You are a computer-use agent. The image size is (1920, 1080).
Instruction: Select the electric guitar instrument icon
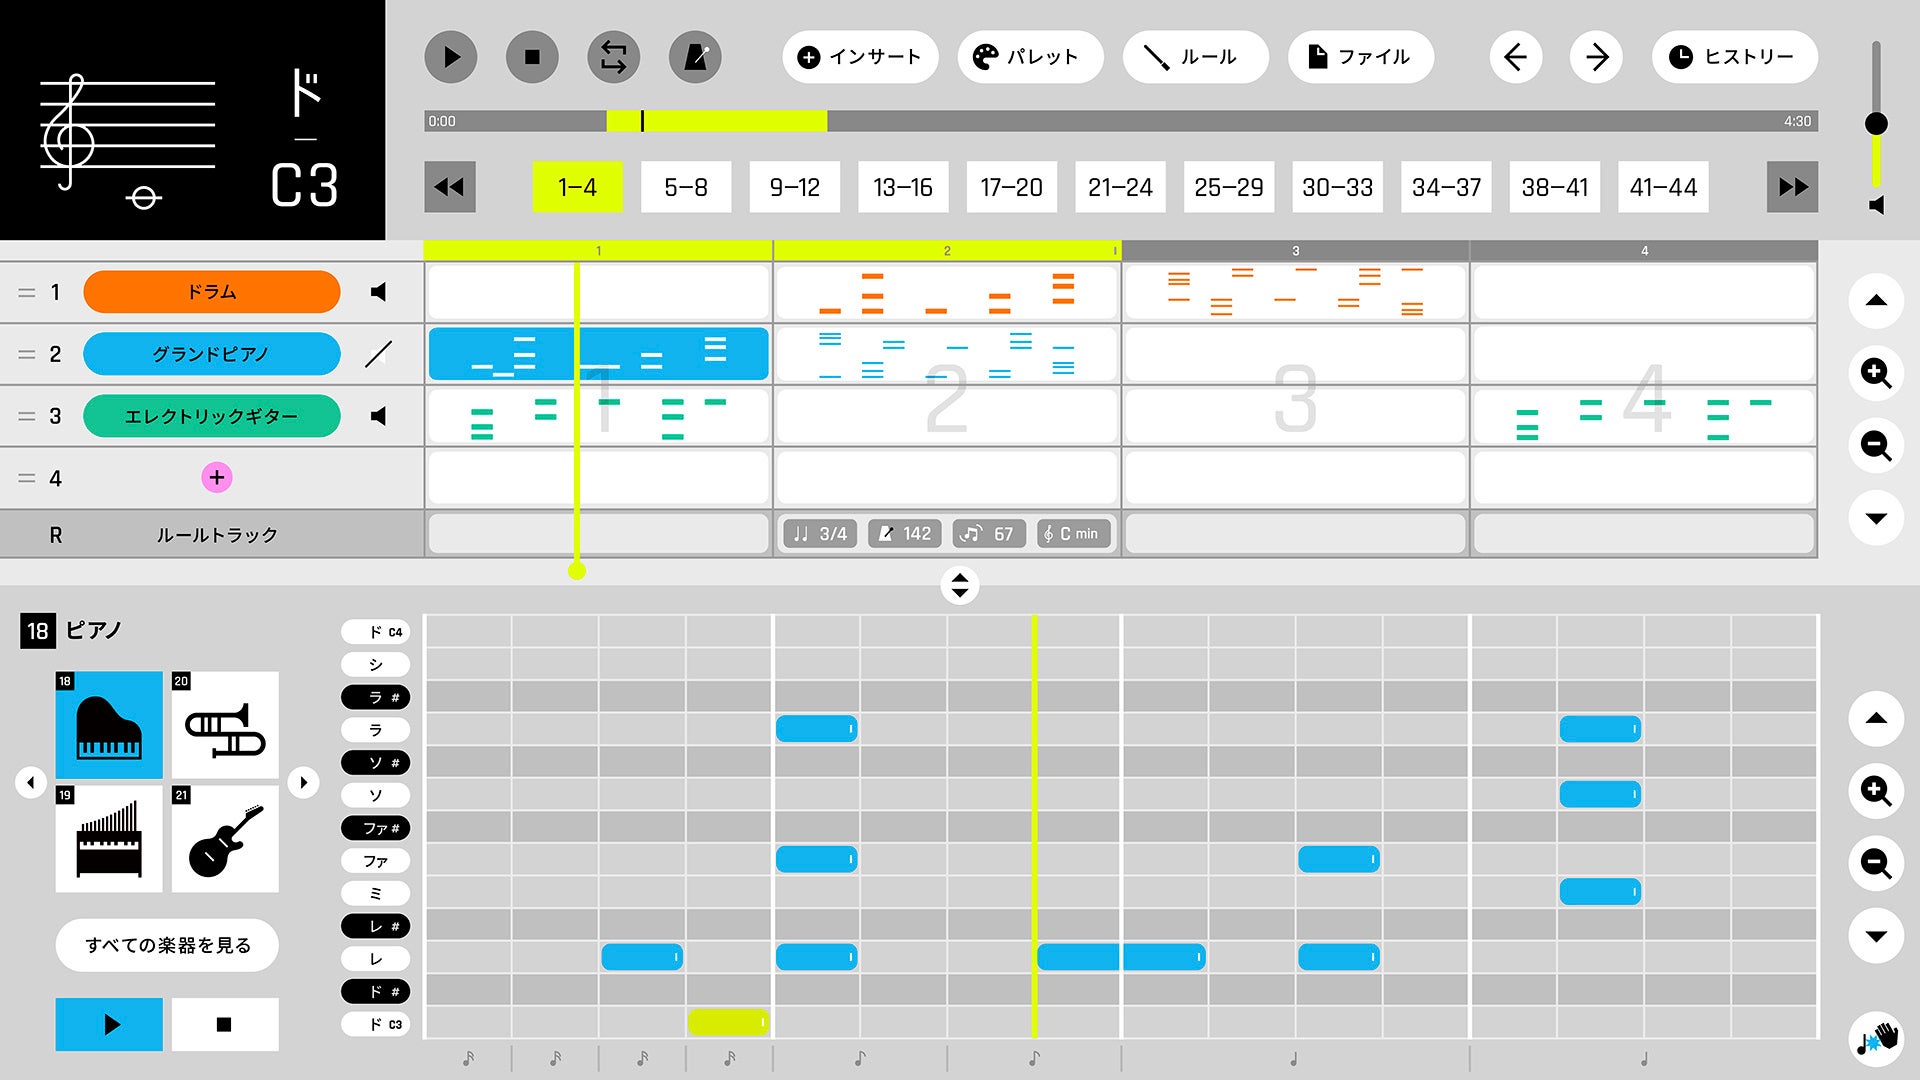coord(225,840)
